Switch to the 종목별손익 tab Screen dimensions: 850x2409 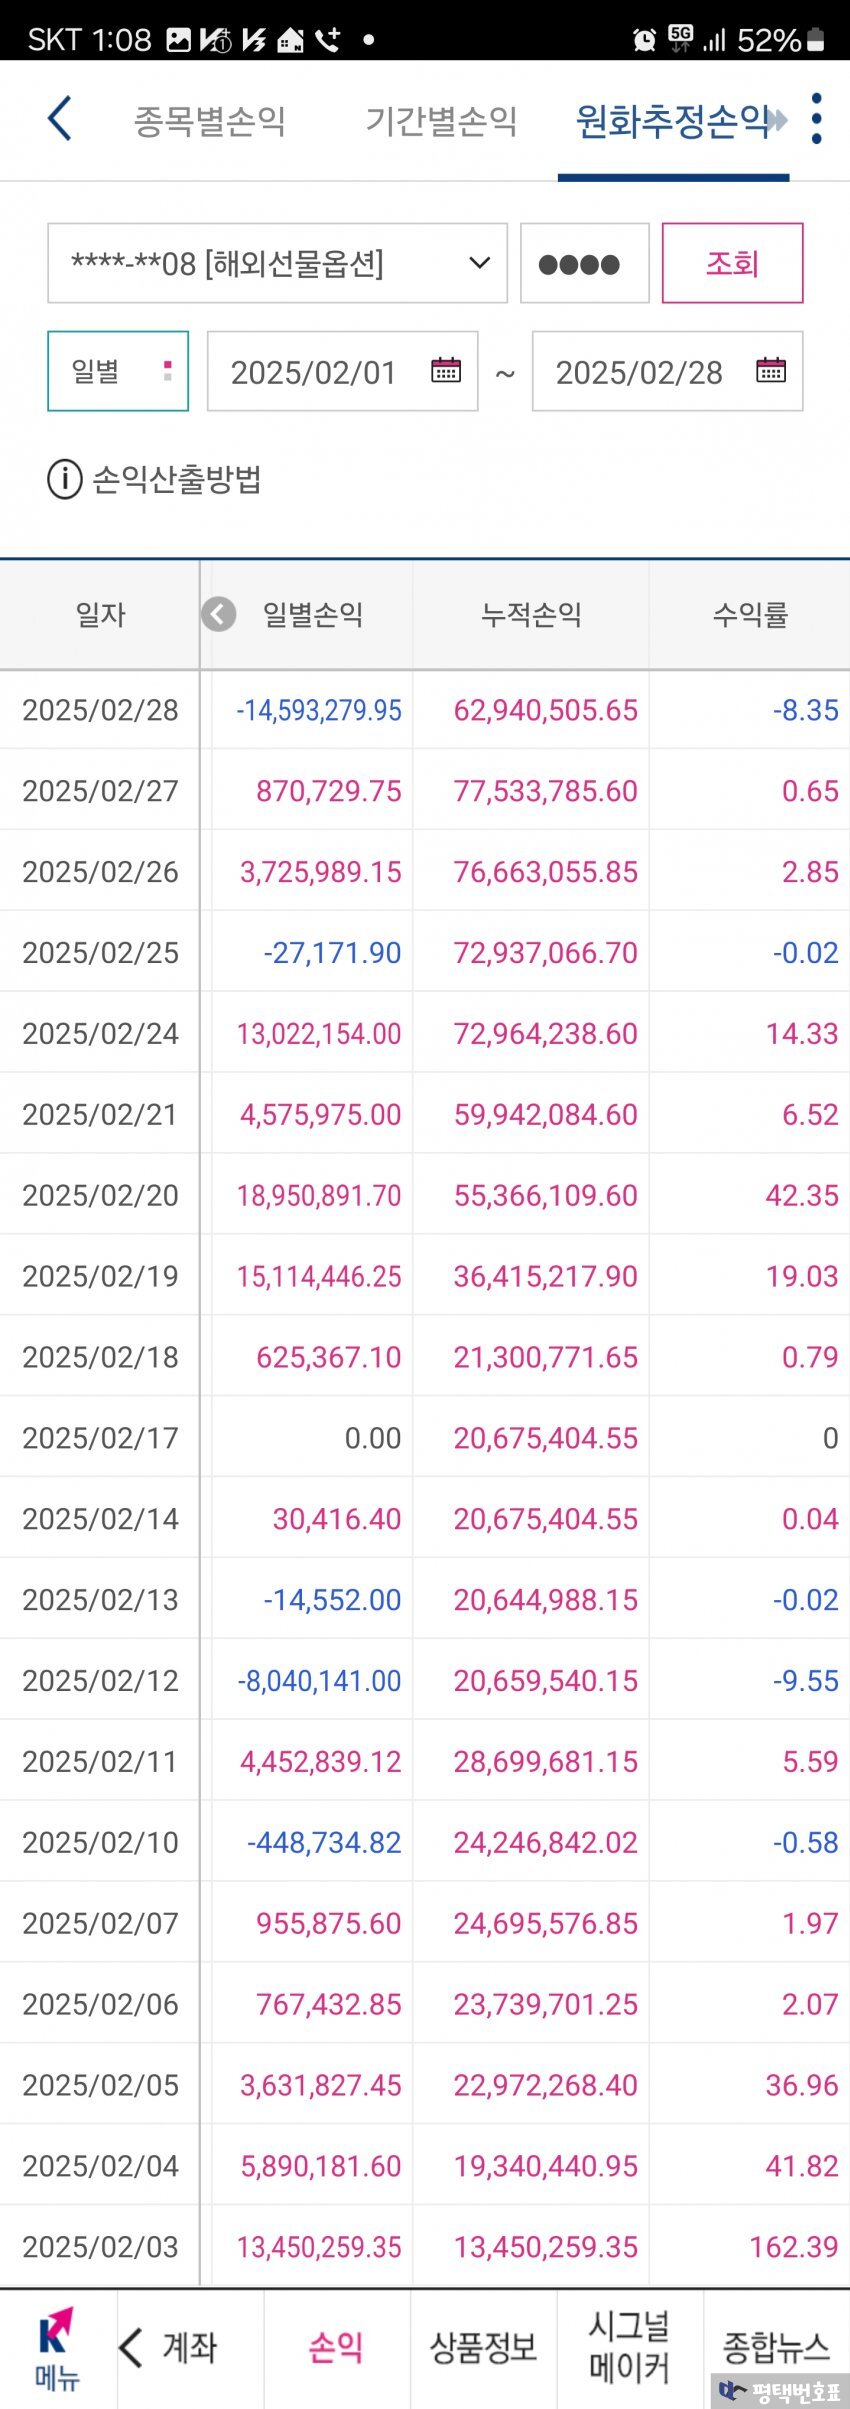point(210,121)
